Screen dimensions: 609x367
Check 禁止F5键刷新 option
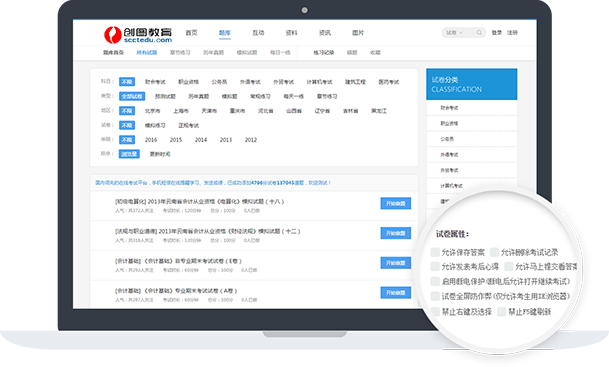(502, 311)
